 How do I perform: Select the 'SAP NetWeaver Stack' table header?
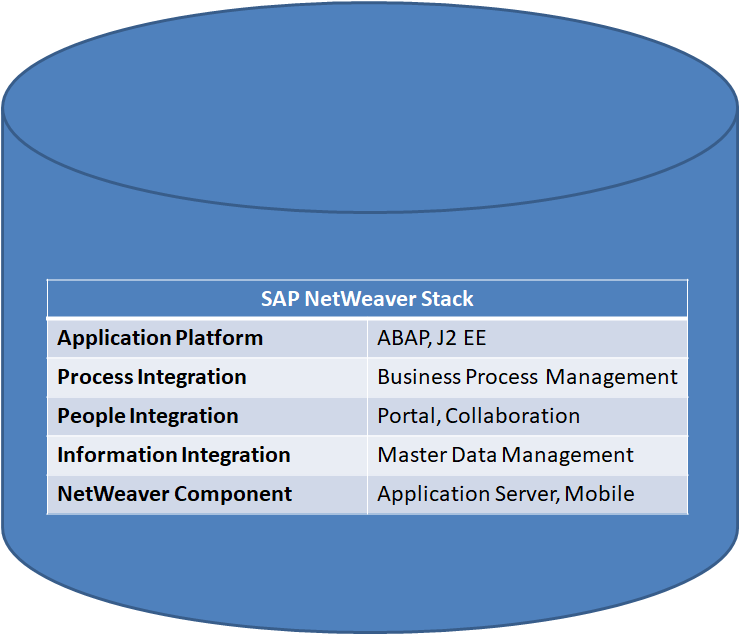point(367,299)
